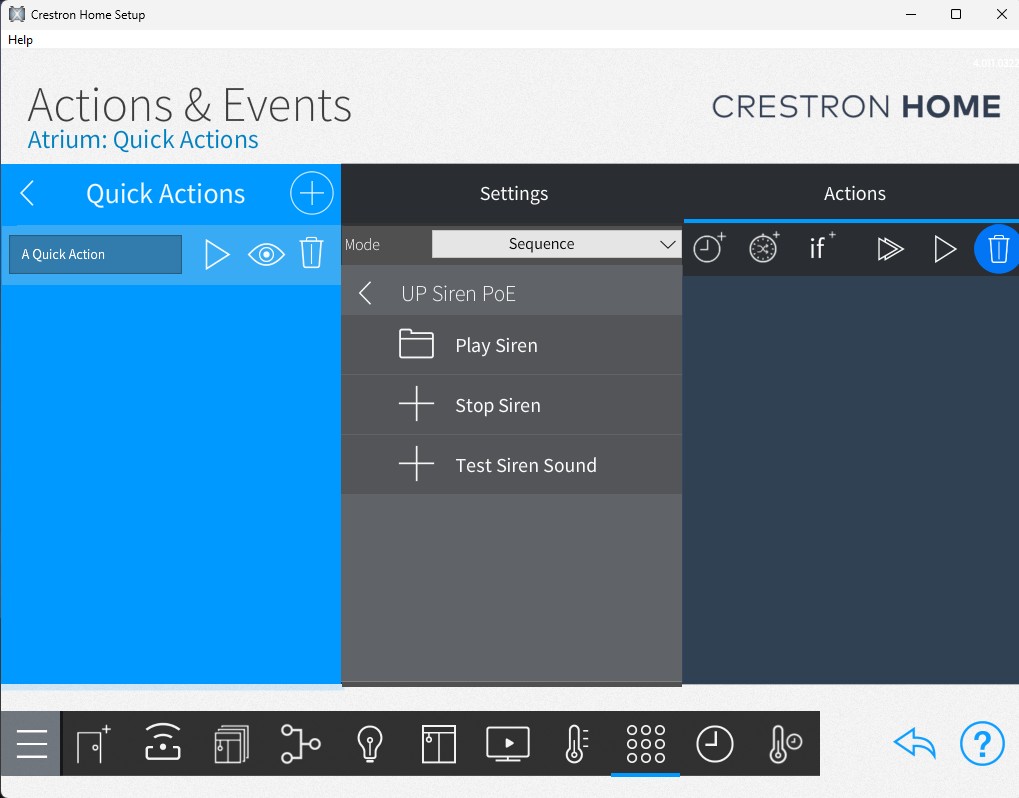
Task: Open the clock schedule icon
Action: click(715, 743)
